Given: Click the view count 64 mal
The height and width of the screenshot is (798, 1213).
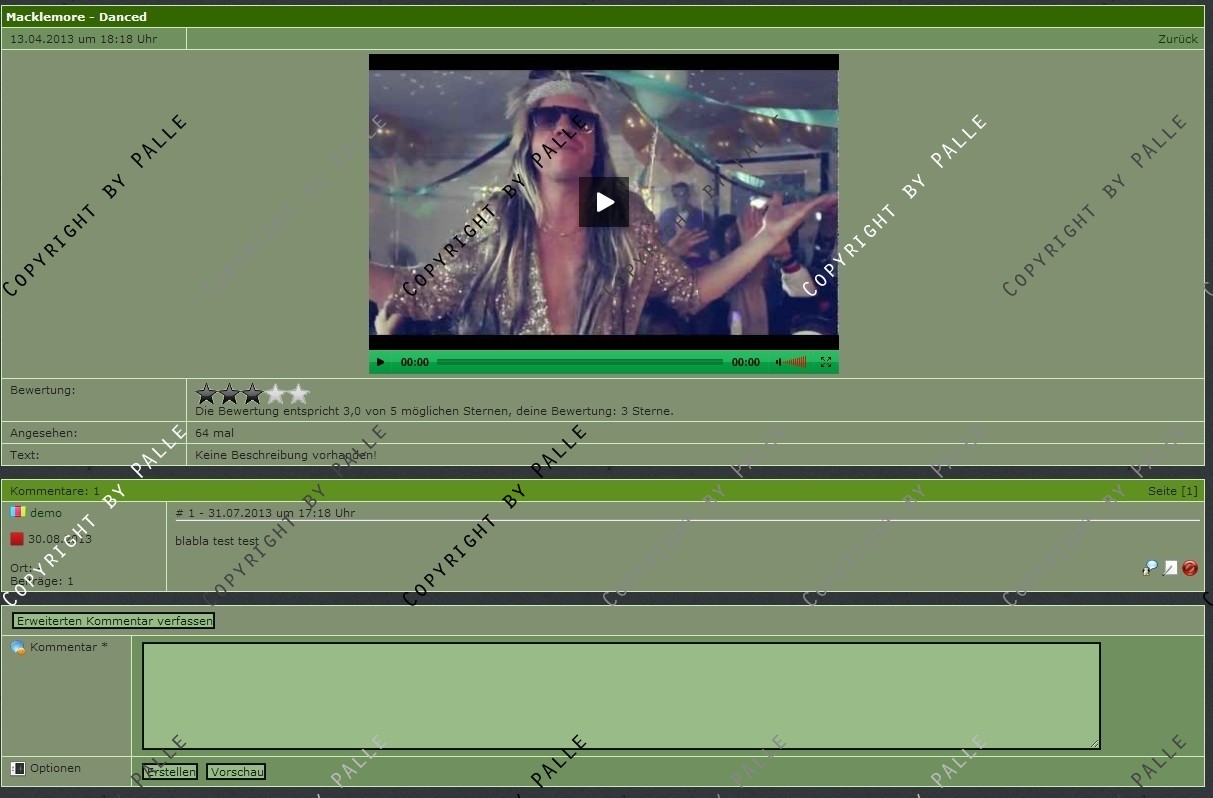Looking at the screenshot, I should point(215,433).
